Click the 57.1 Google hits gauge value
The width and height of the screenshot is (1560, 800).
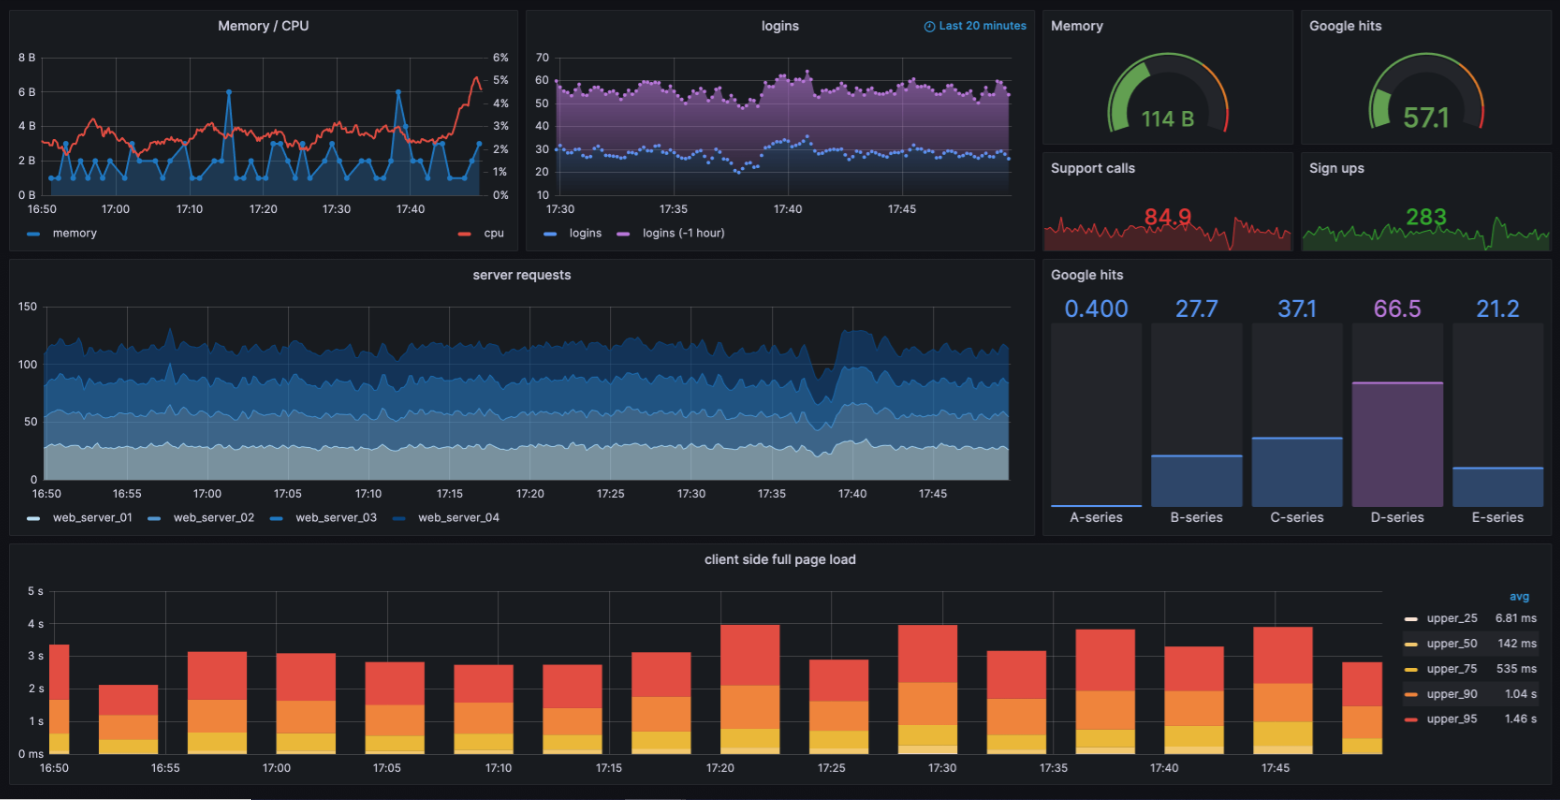point(1426,118)
